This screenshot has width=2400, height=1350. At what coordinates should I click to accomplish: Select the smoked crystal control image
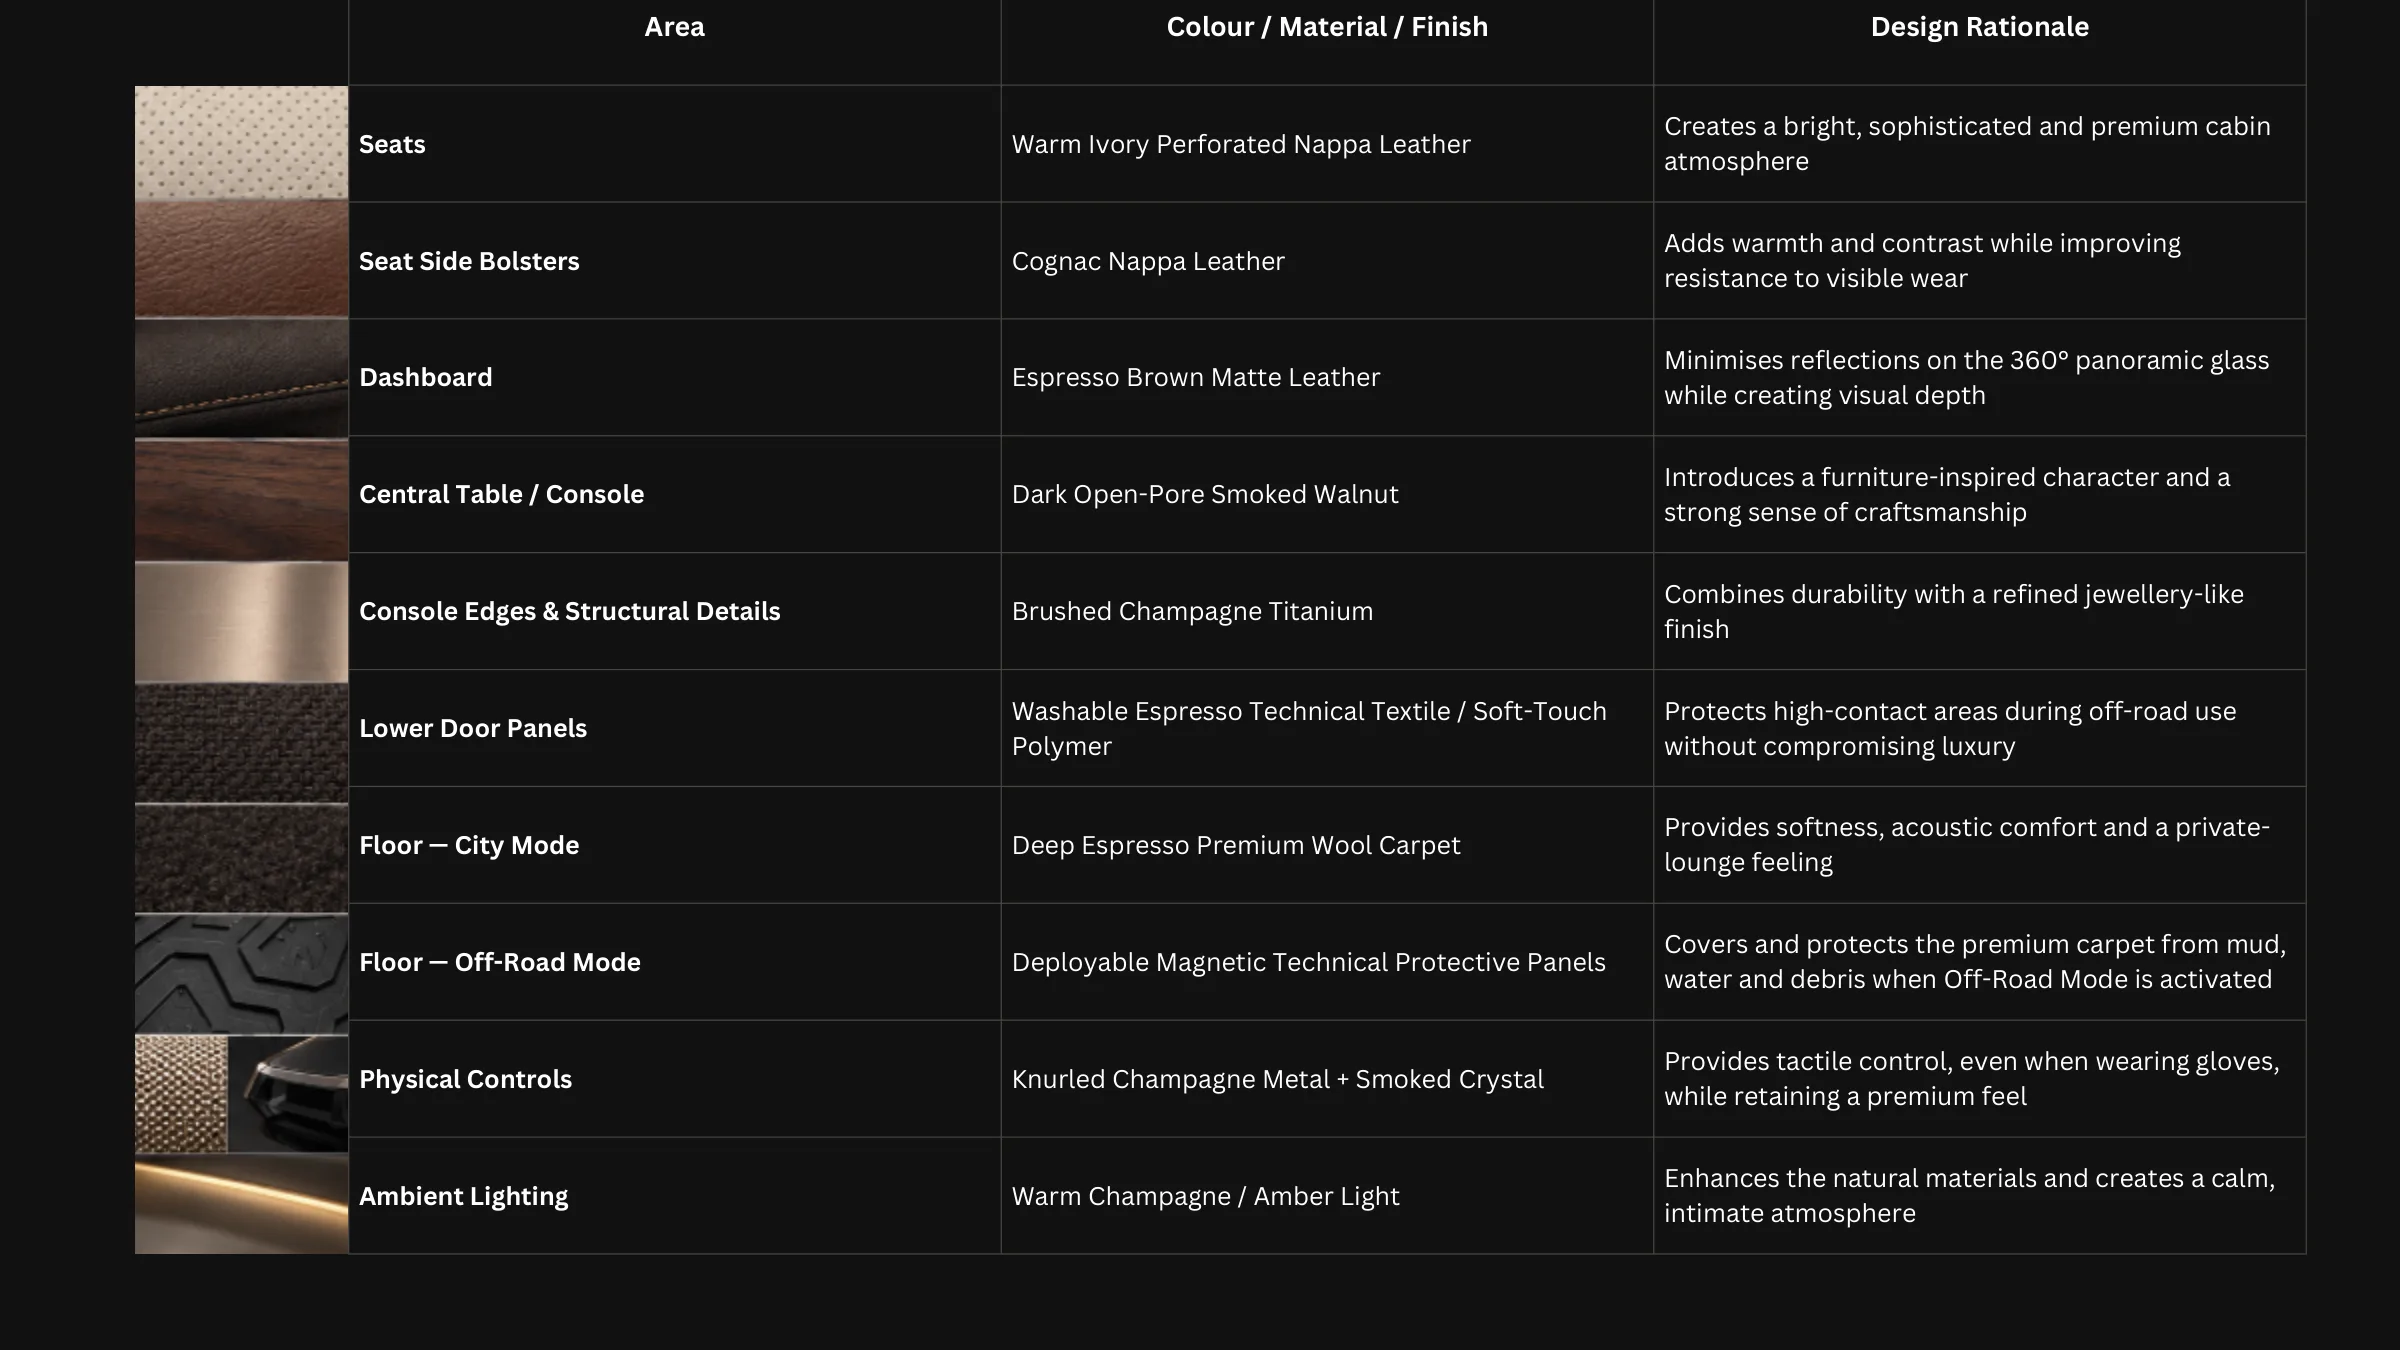coord(288,1094)
